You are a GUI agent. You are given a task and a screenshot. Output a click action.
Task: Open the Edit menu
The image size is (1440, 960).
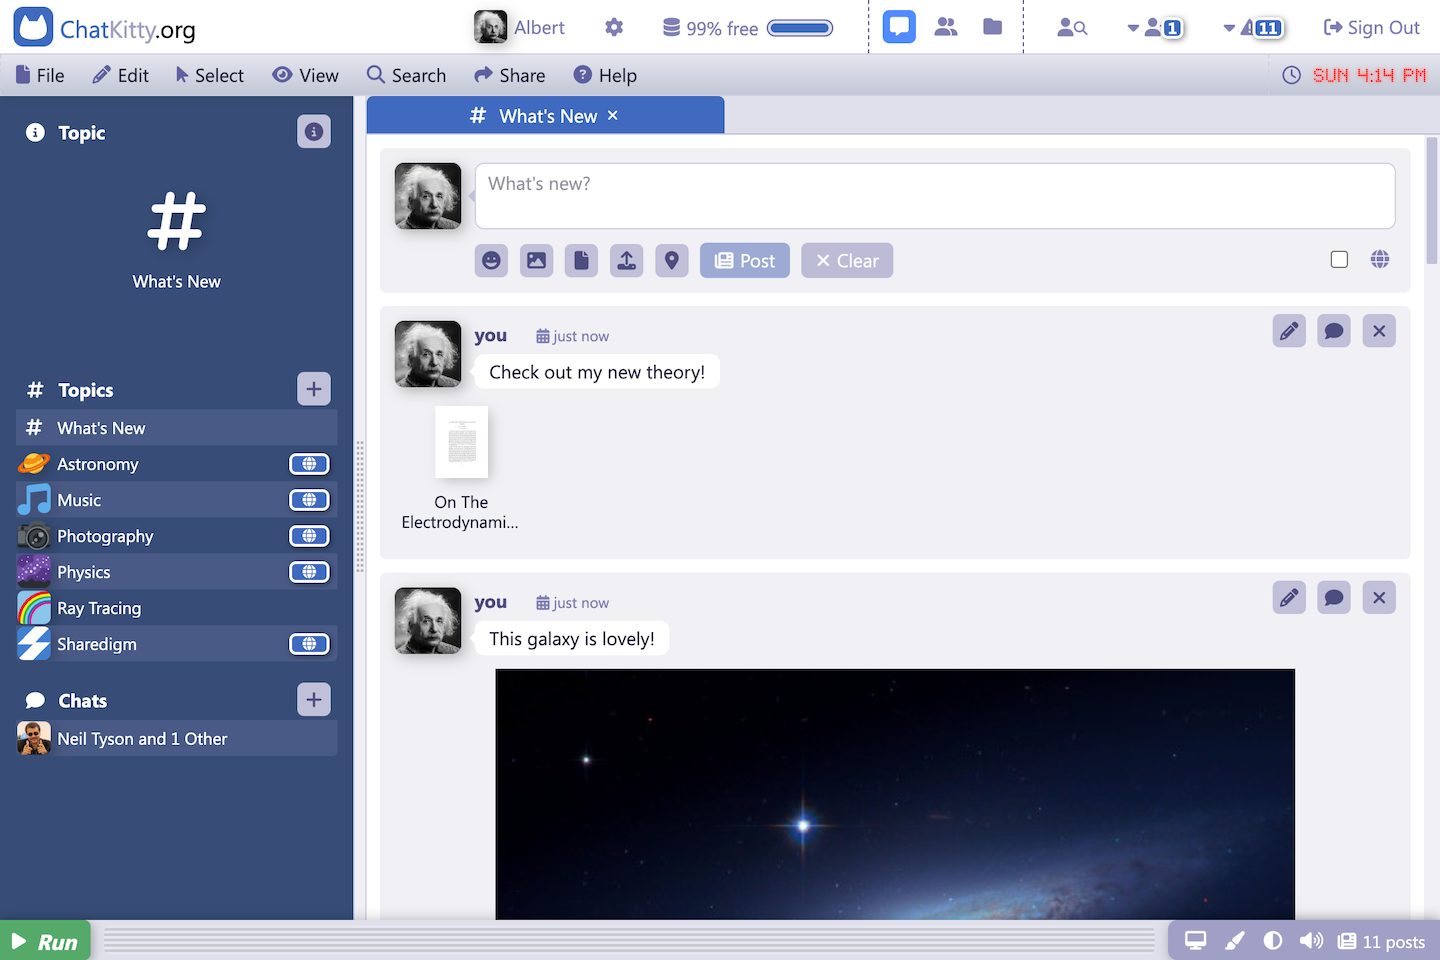click(x=120, y=75)
